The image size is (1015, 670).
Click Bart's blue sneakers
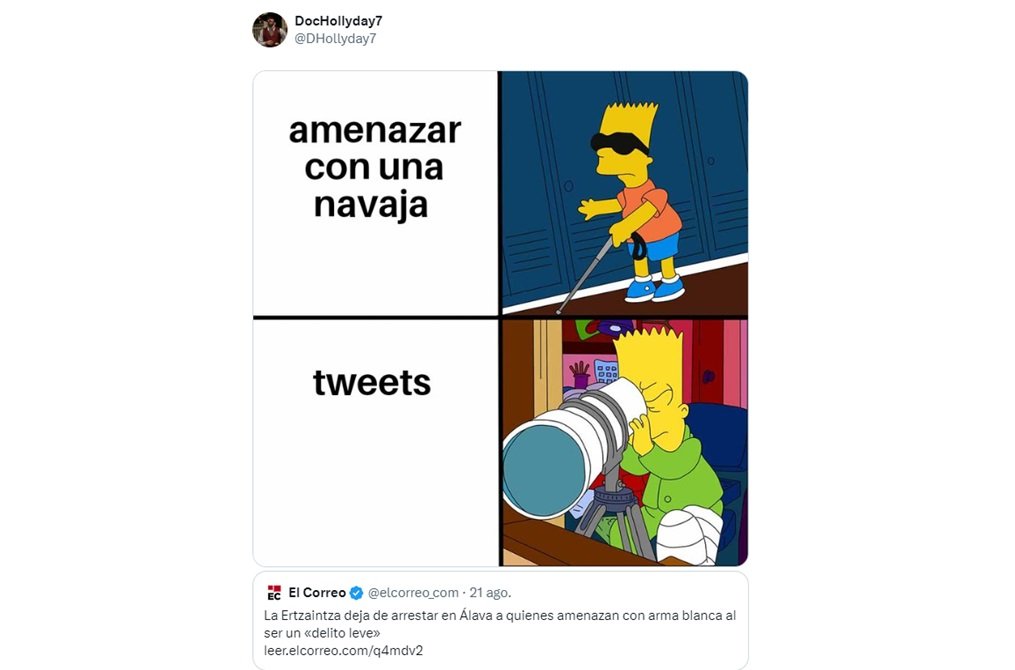coord(654,289)
